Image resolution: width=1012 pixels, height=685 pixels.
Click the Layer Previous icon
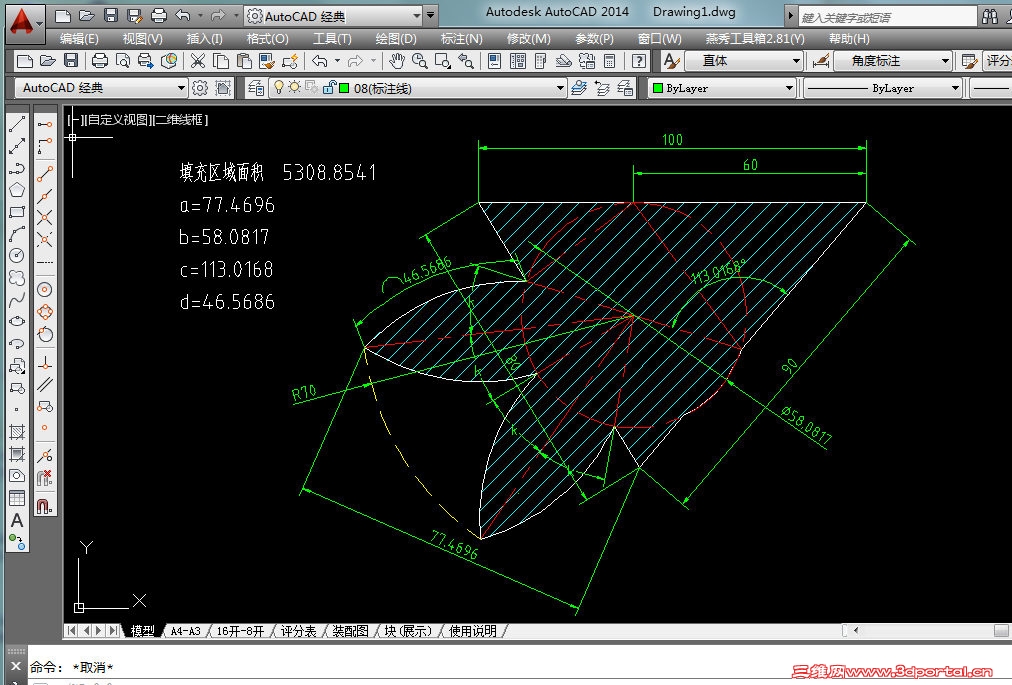tap(602, 88)
